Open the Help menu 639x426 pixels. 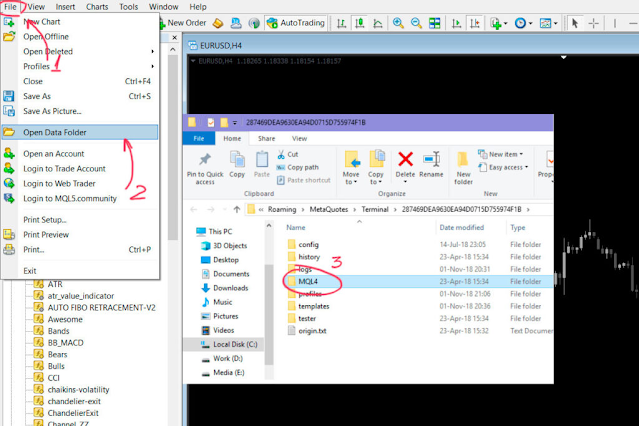tap(198, 7)
